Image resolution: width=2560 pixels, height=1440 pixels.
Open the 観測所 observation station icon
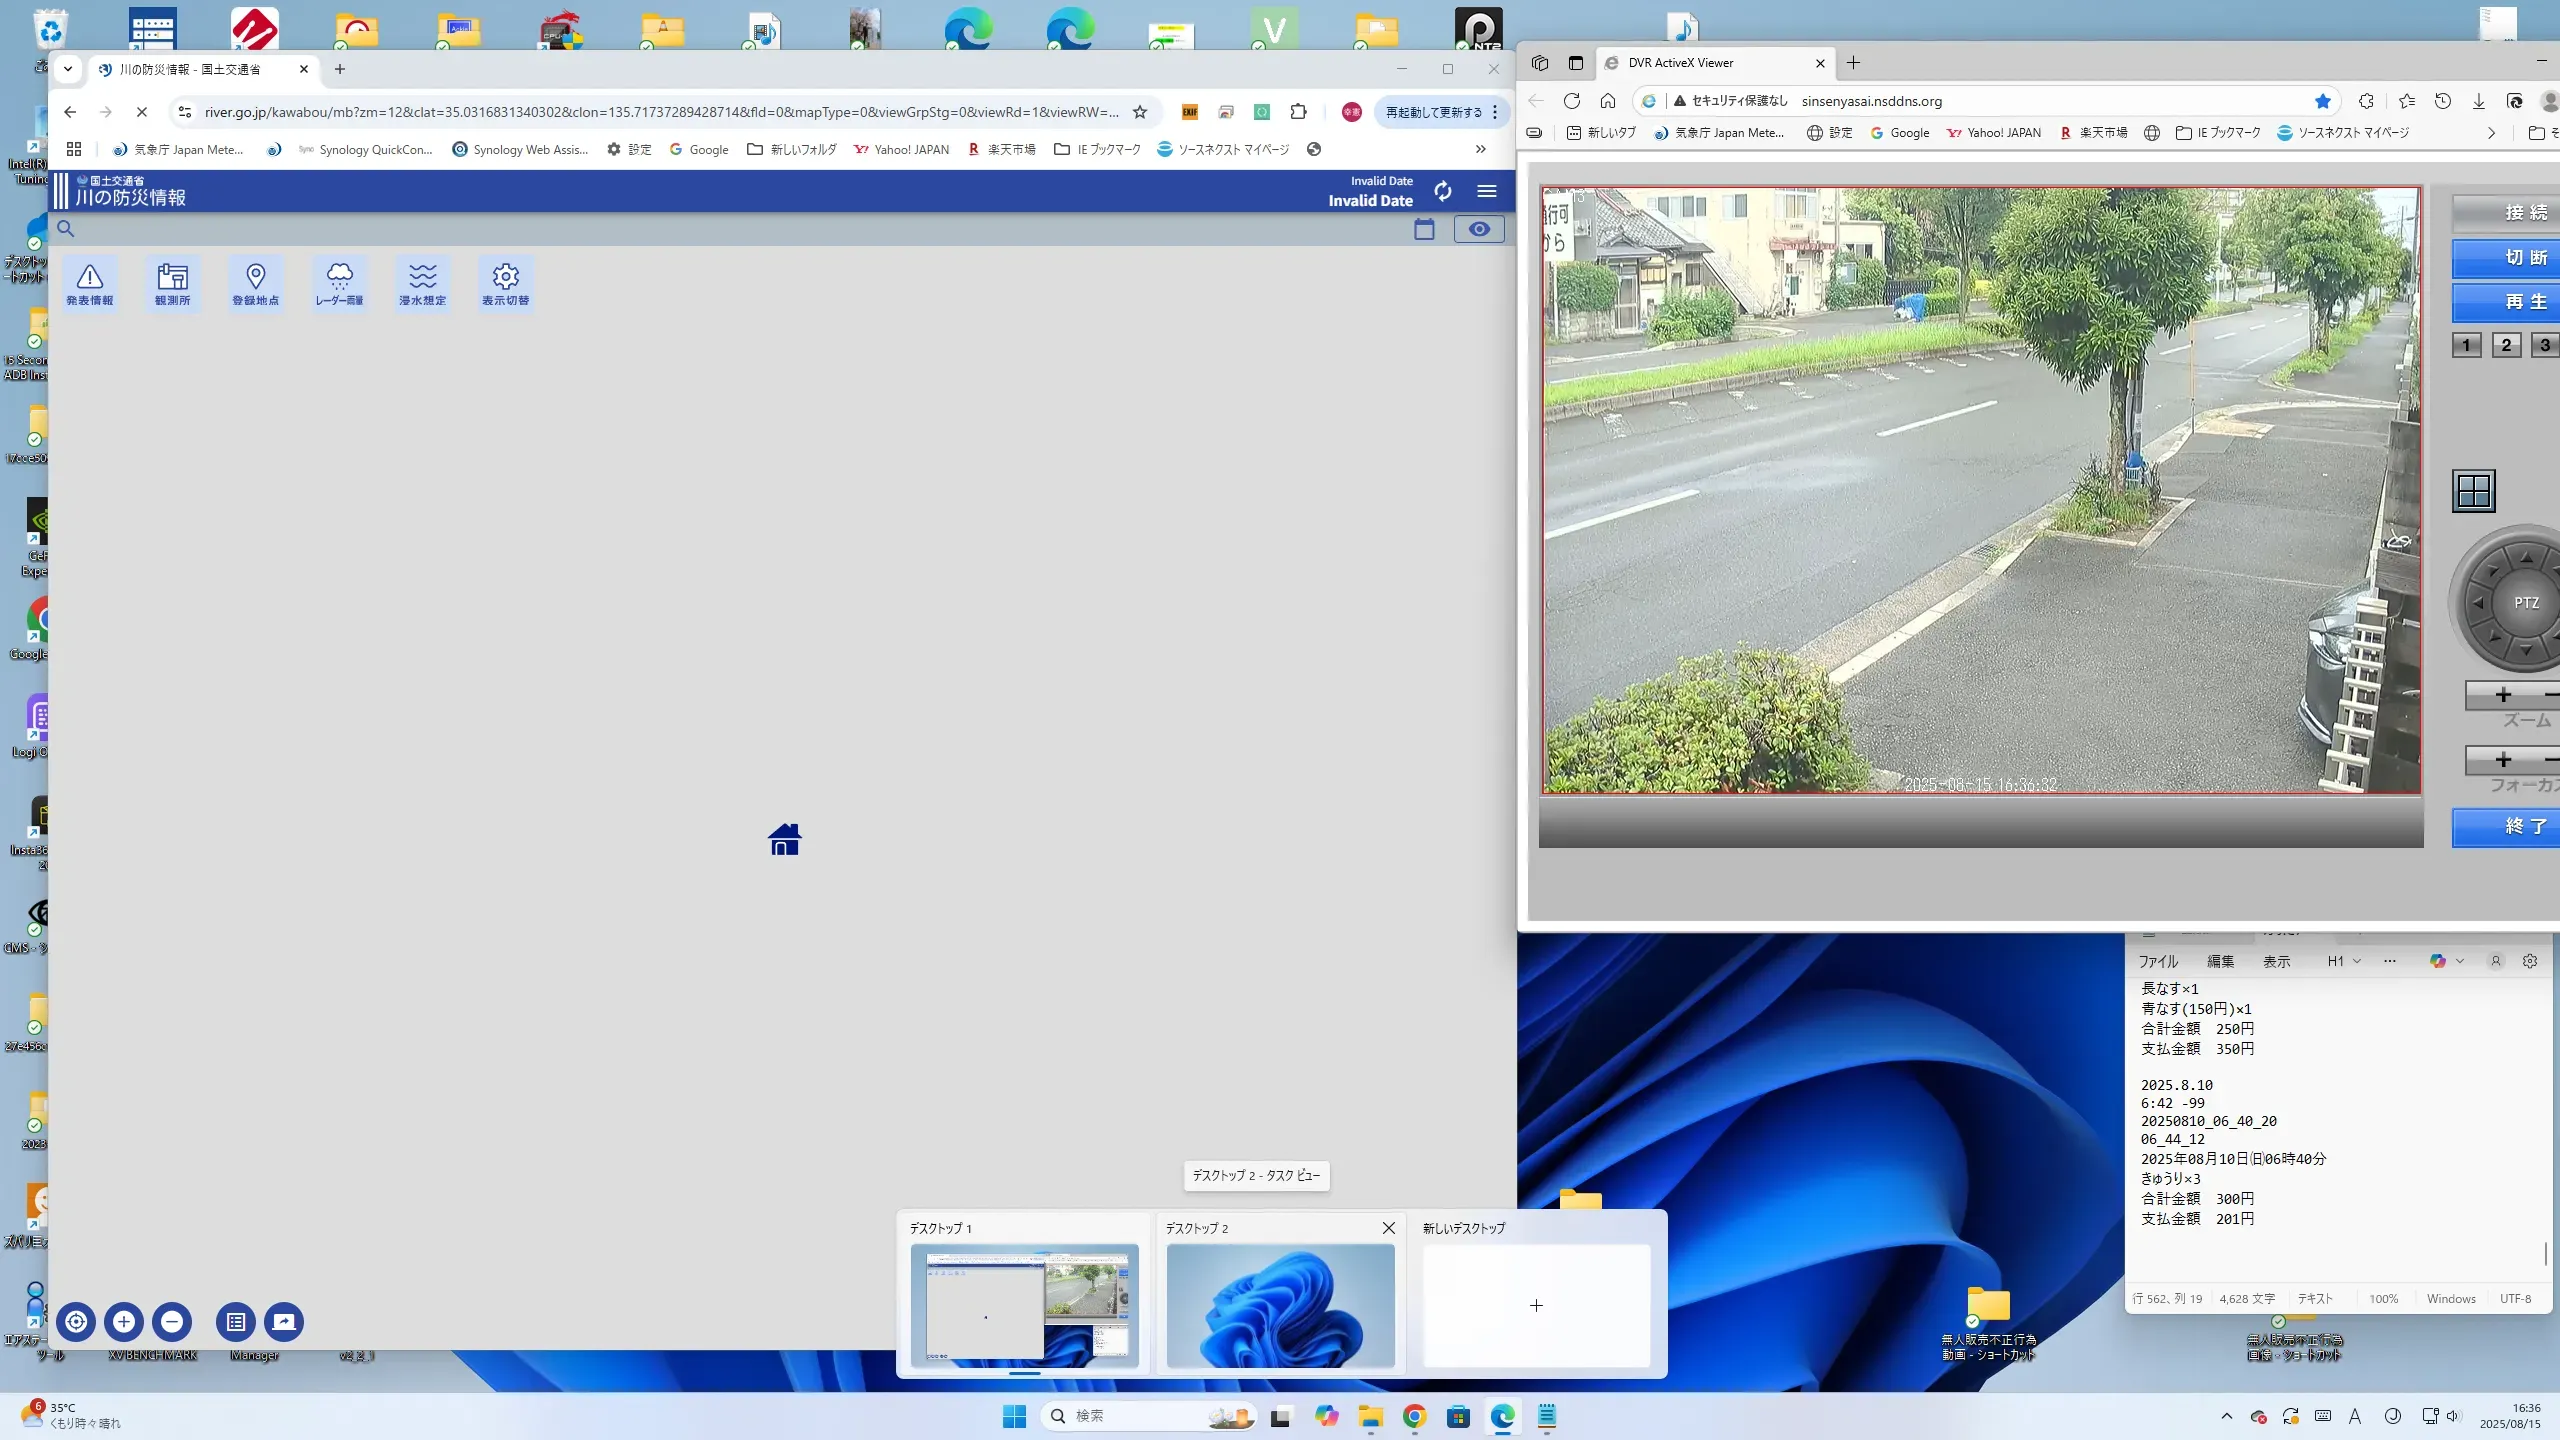(172, 283)
